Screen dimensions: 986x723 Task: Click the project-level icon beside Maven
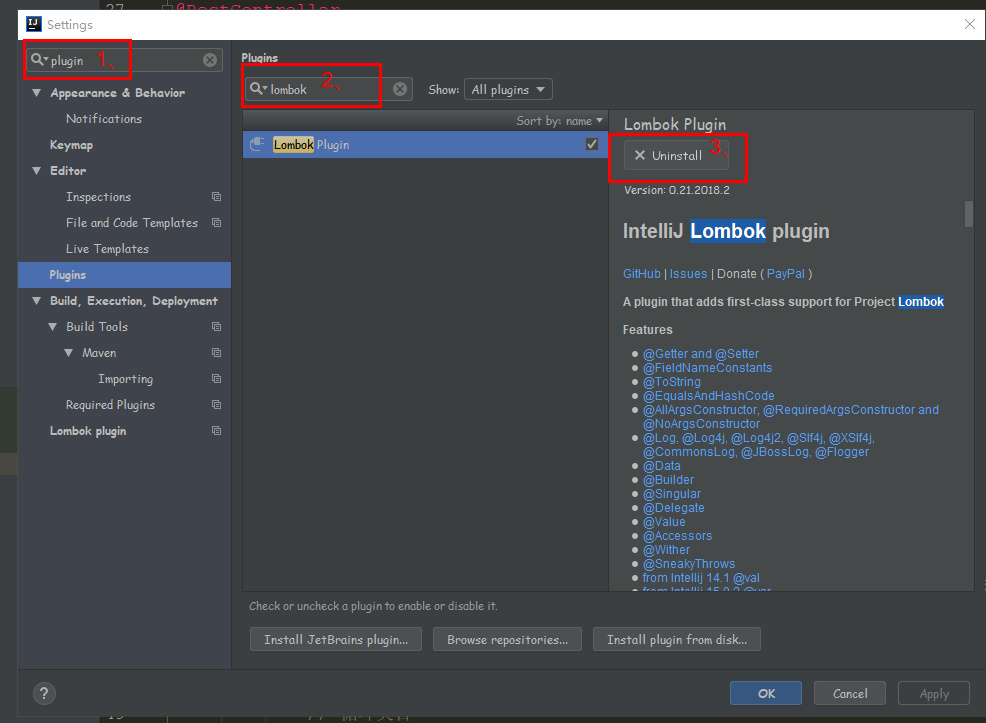tap(216, 353)
